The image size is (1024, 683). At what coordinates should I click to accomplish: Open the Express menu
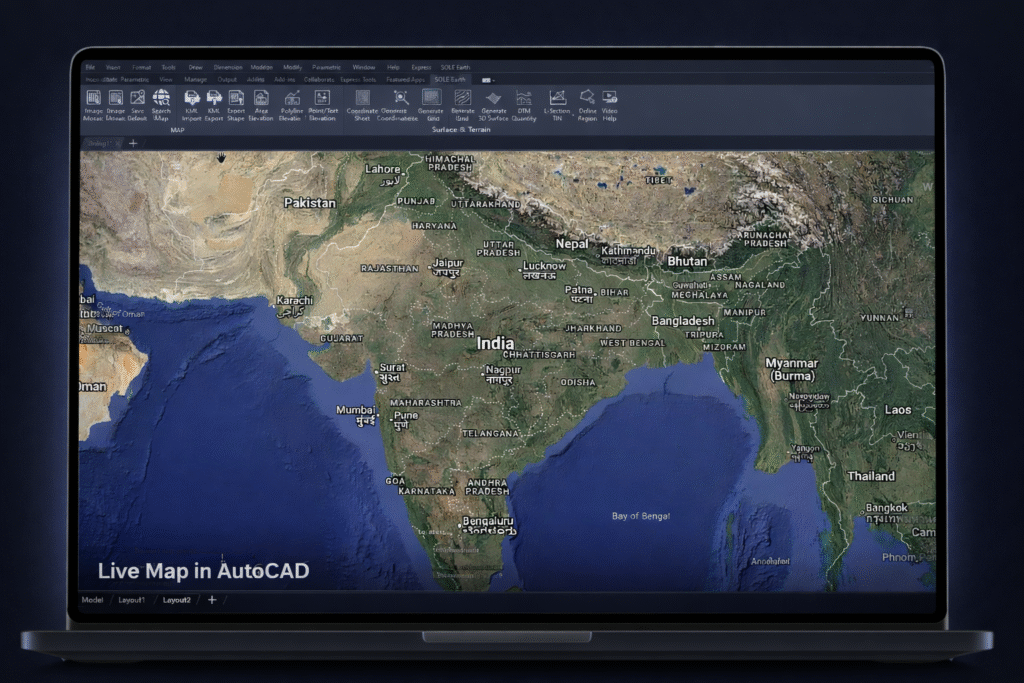(420, 67)
